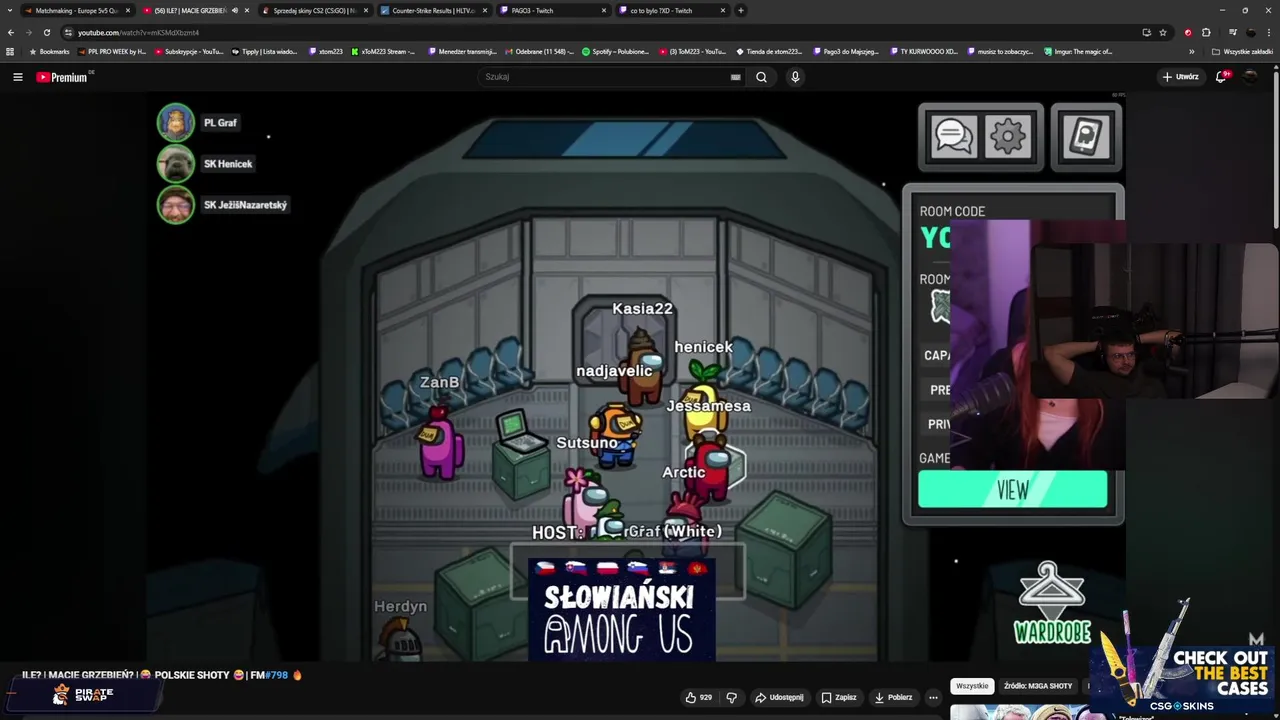Click SK Henicek player avatar

tap(175, 163)
